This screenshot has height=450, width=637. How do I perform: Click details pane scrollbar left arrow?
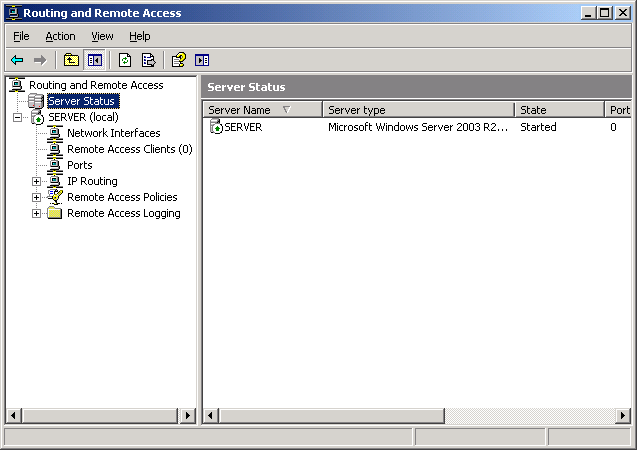tap(210, 415)
